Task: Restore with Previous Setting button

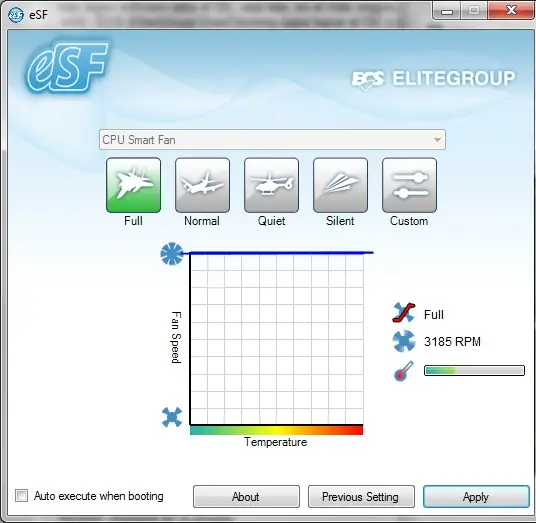Action: (361, 496)
